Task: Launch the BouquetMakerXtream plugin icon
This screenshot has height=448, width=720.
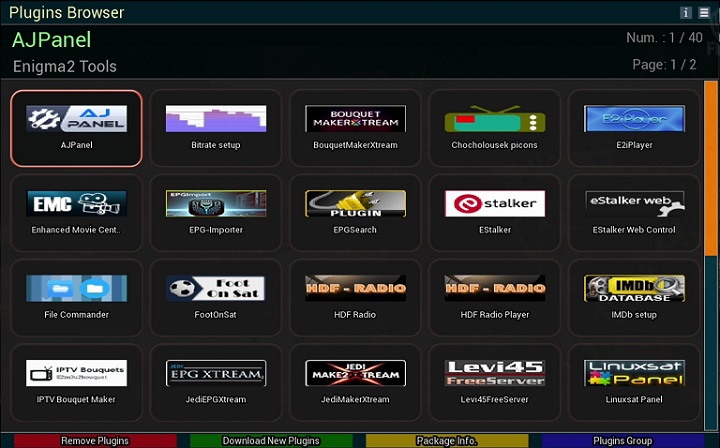Action: click(355, 118)
